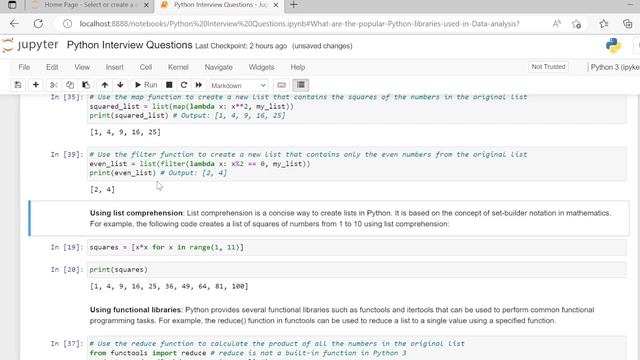Copy selected cells icon
Screen dimensions: 640x360
70,85
